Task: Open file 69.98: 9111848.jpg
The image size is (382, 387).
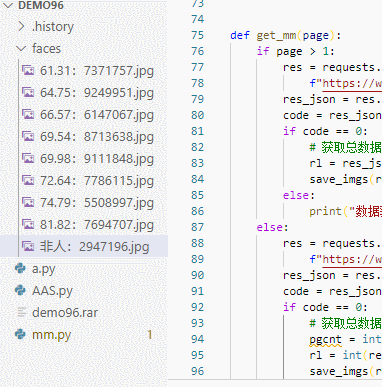Action: [x=97, y=159]
